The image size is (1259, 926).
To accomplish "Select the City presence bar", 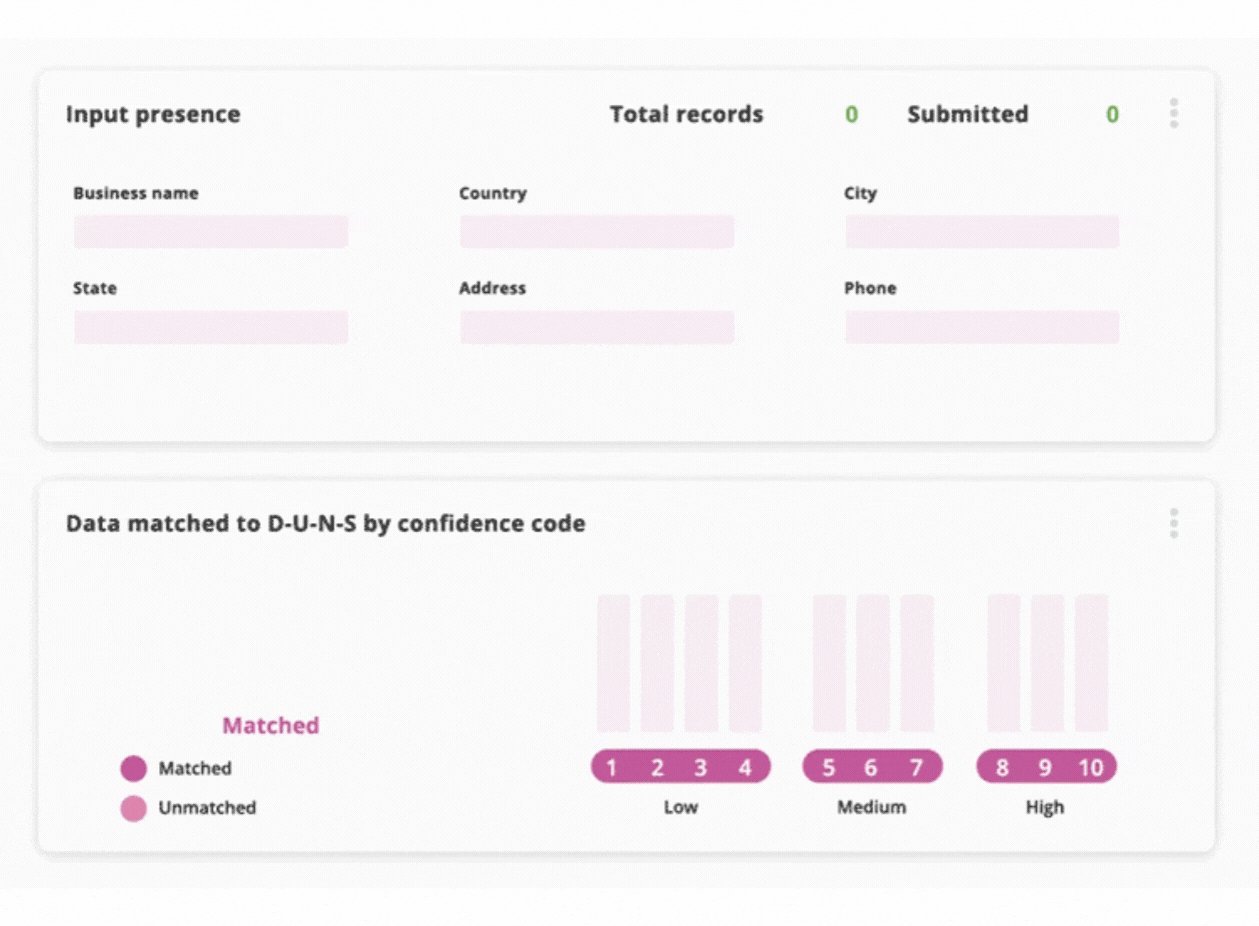I will [982, 231].
